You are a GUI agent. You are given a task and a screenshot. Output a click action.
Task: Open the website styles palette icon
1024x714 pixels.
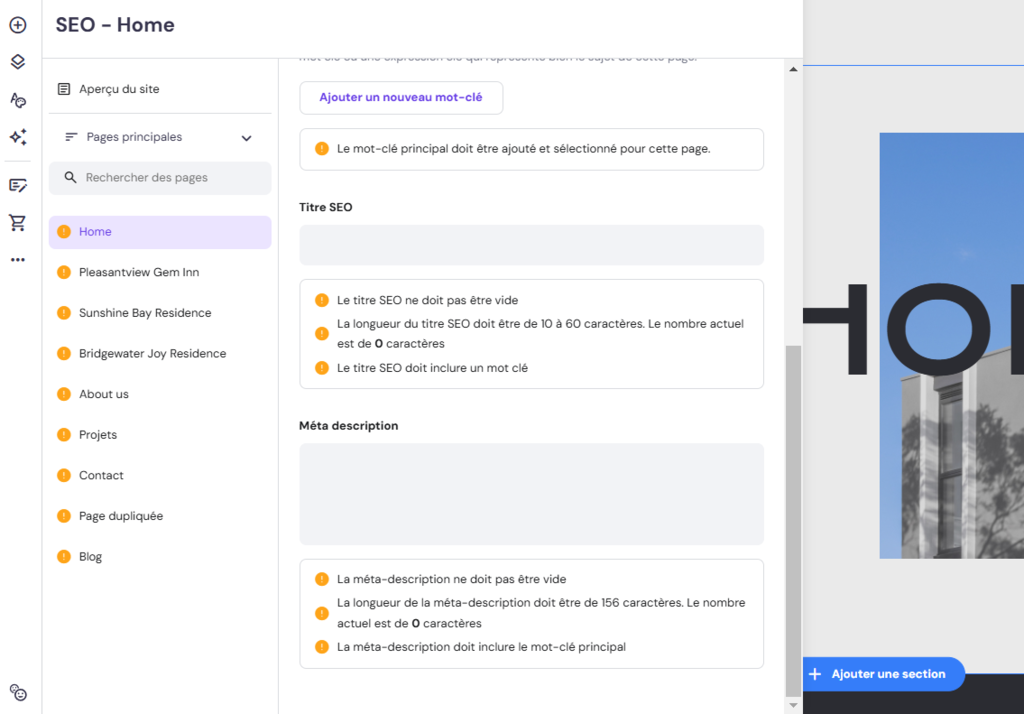pyautogui.click(x=17, y=99)
